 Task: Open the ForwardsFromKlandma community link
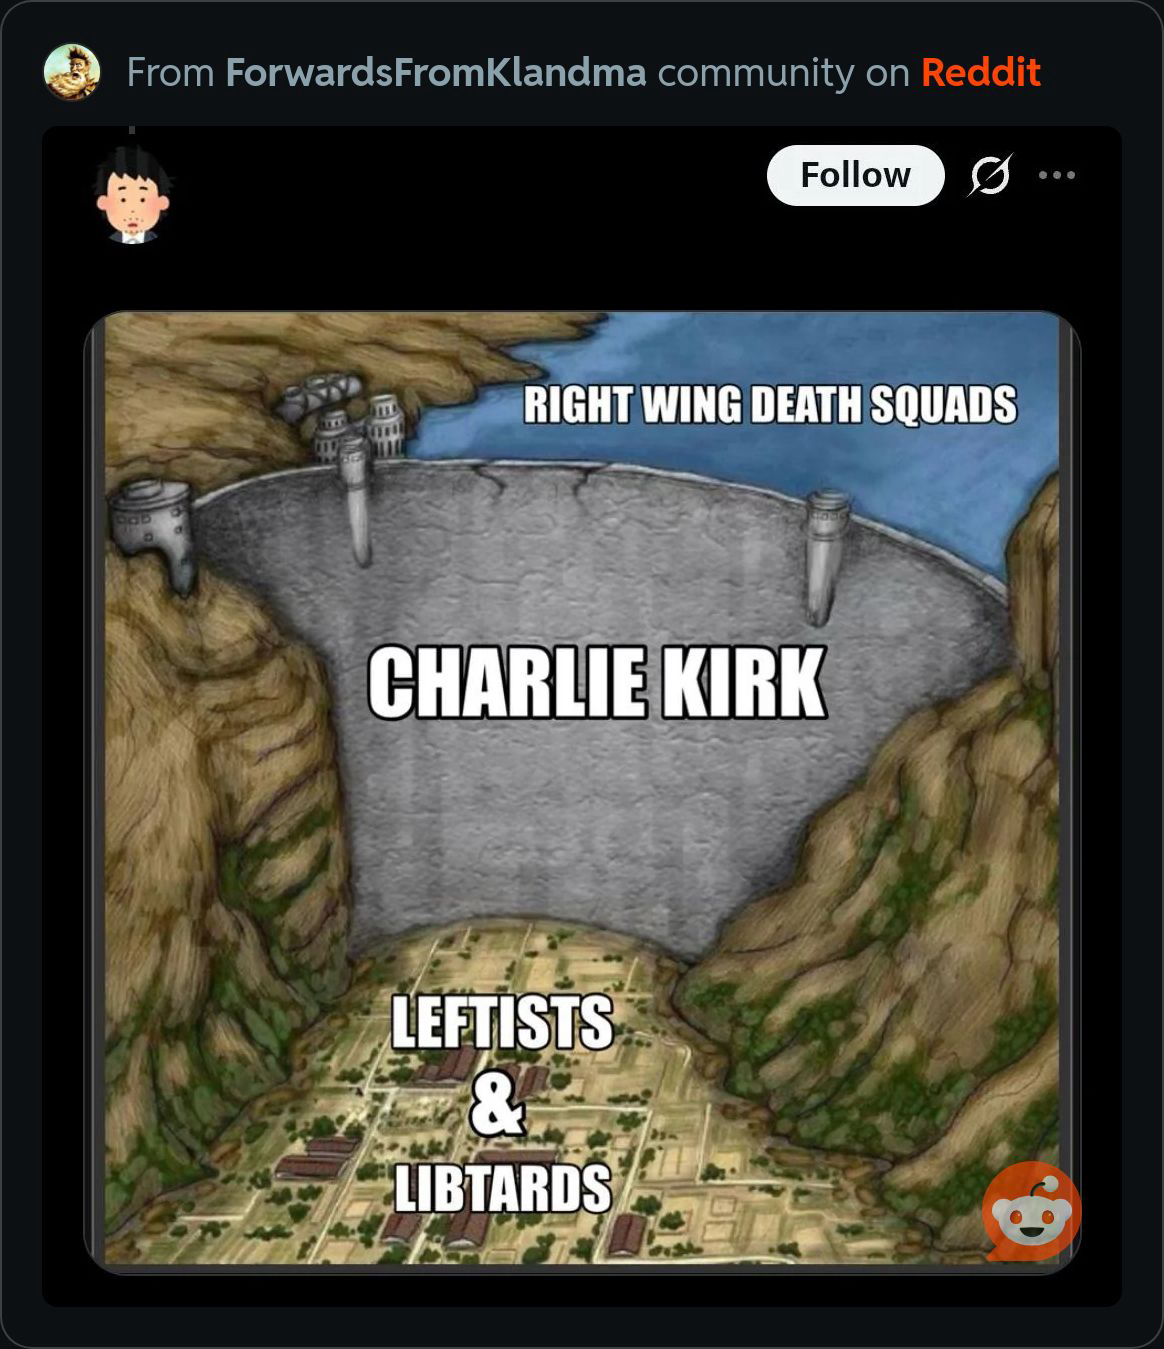click(436, 72)
